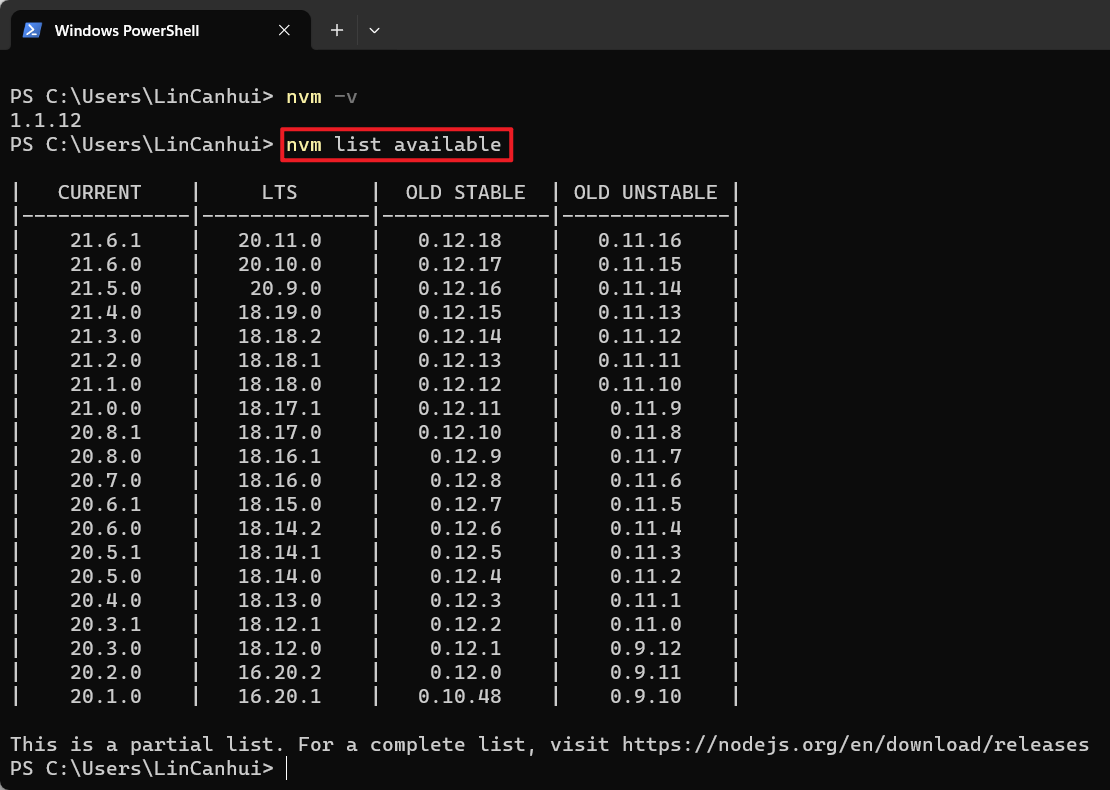The width and height of the screenshot is (1110, 790).
Task: Click version 20.11.0 in the LTS column
Action: tap(279, 240)
